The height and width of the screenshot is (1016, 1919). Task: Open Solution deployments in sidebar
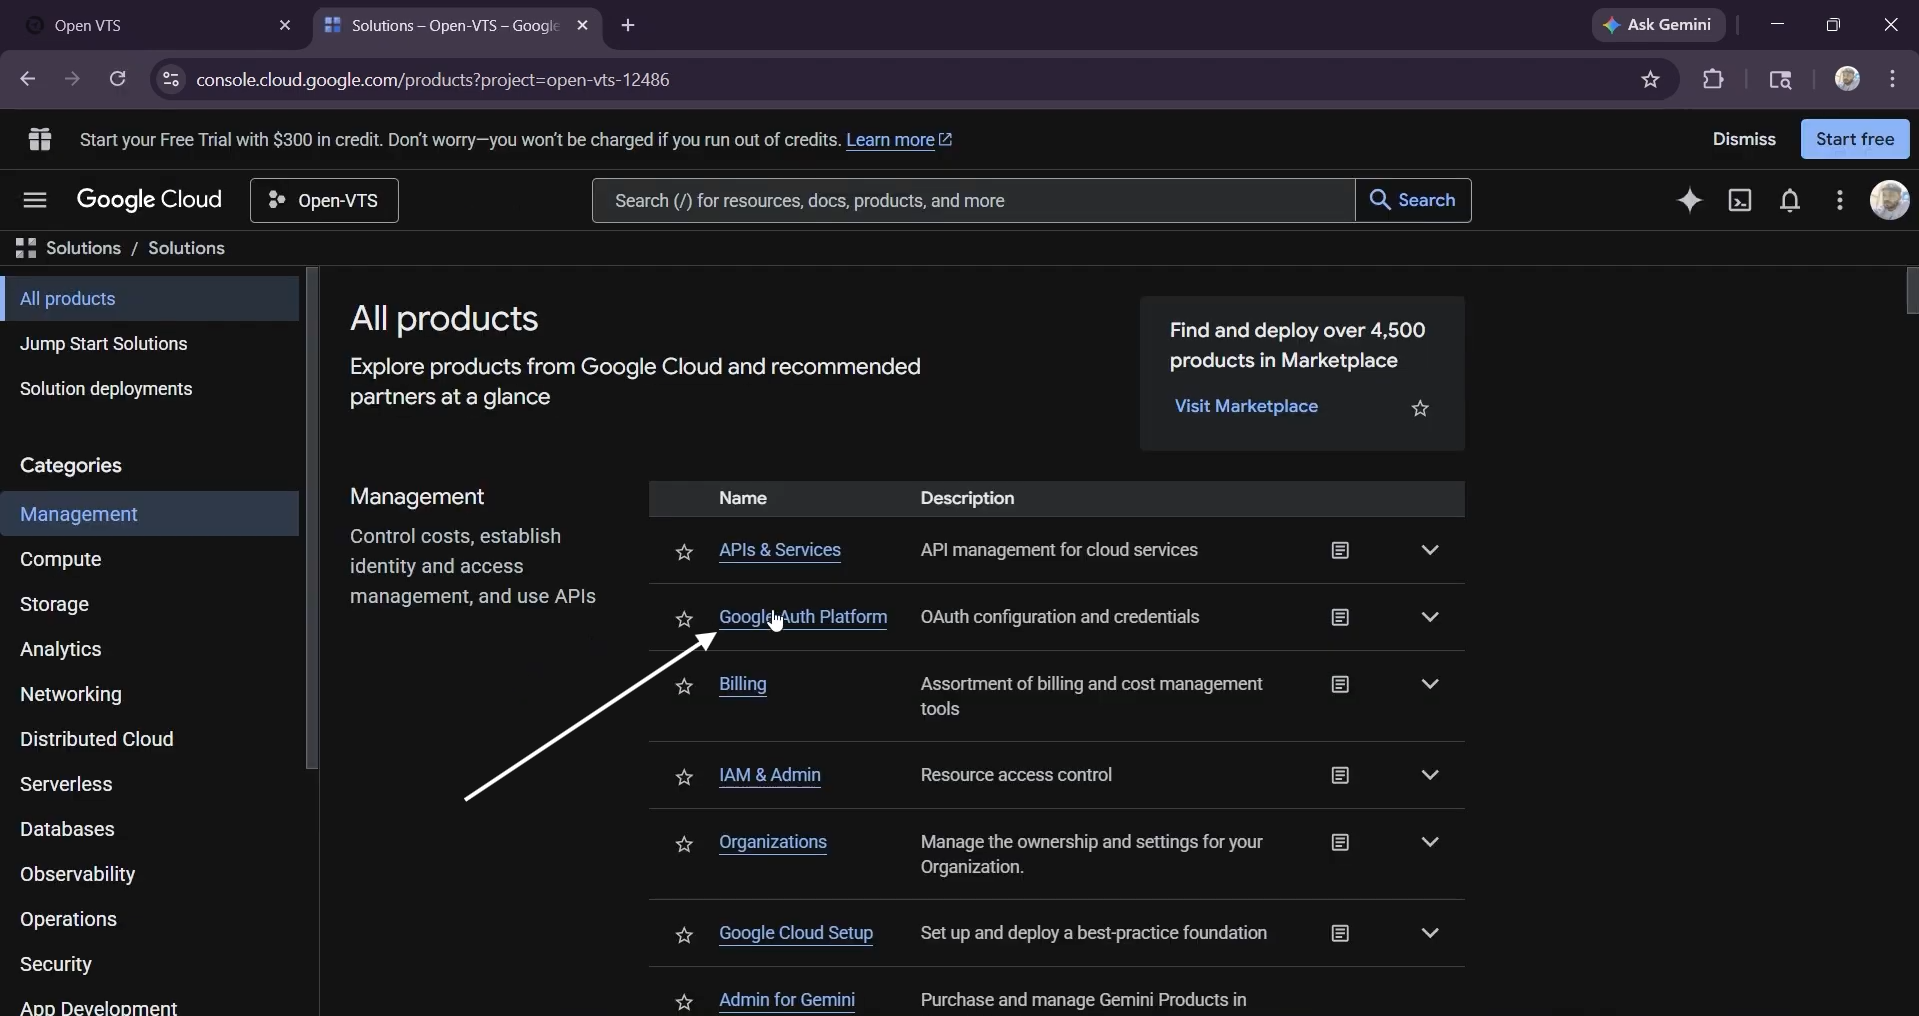[150, 389]
